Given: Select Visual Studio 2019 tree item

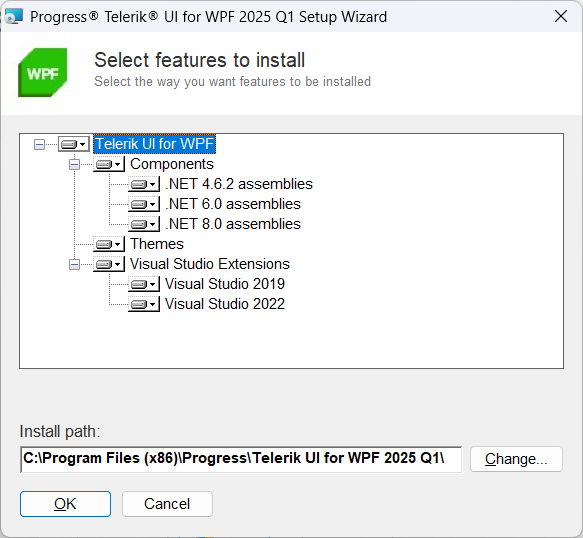Looking at the screenshot, I should point(225,284).
